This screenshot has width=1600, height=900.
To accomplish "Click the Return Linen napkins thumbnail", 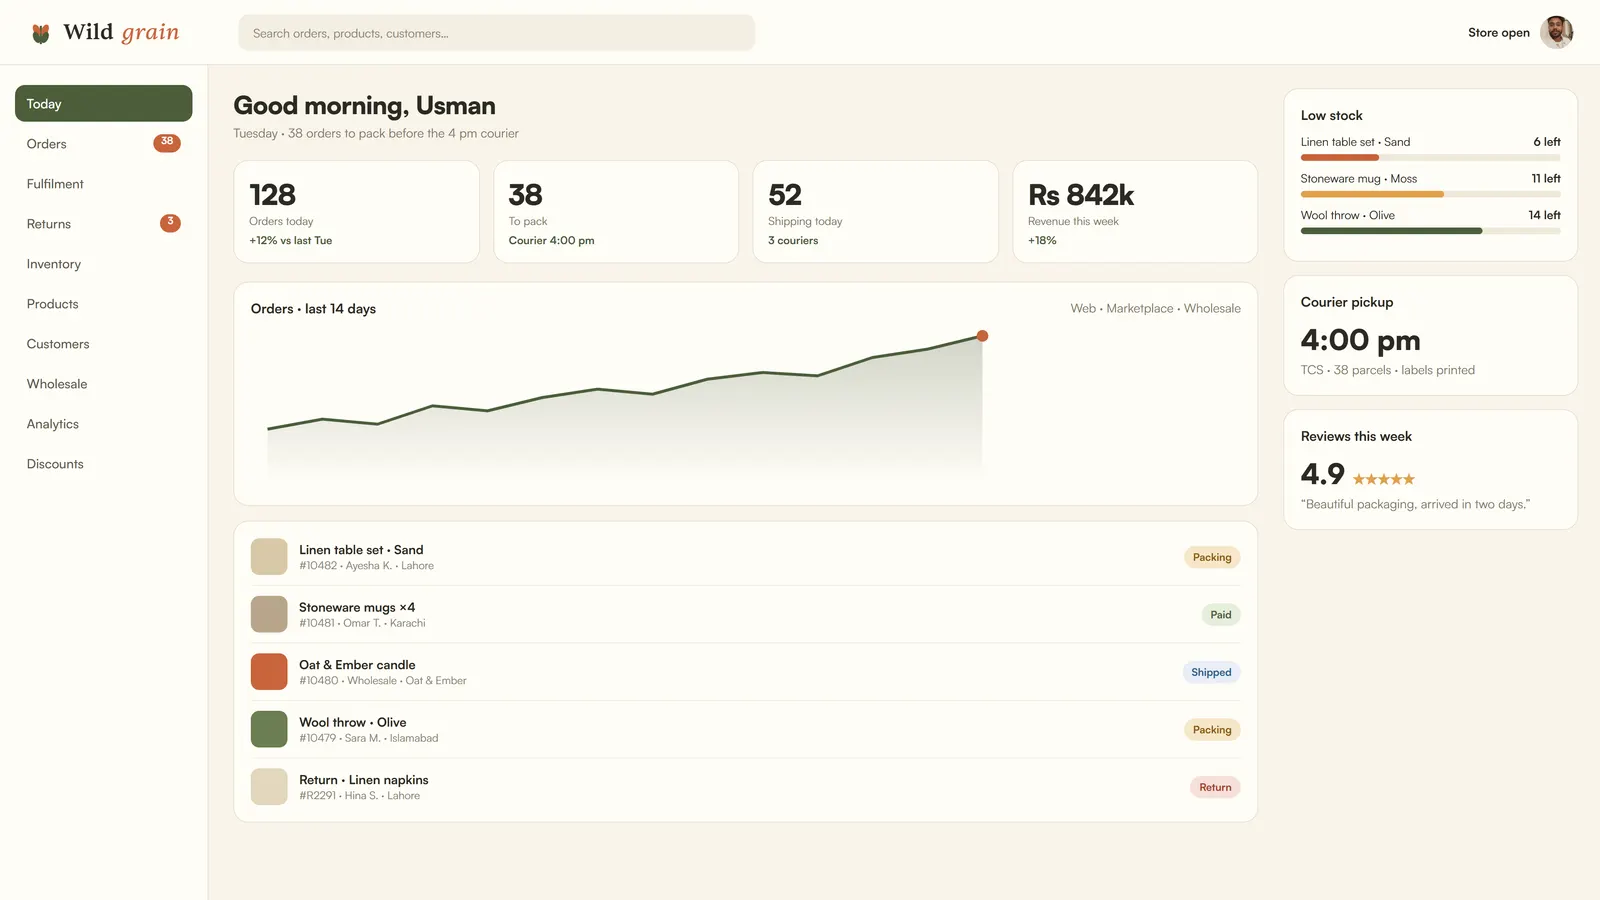I will click(x=269, y=787).
